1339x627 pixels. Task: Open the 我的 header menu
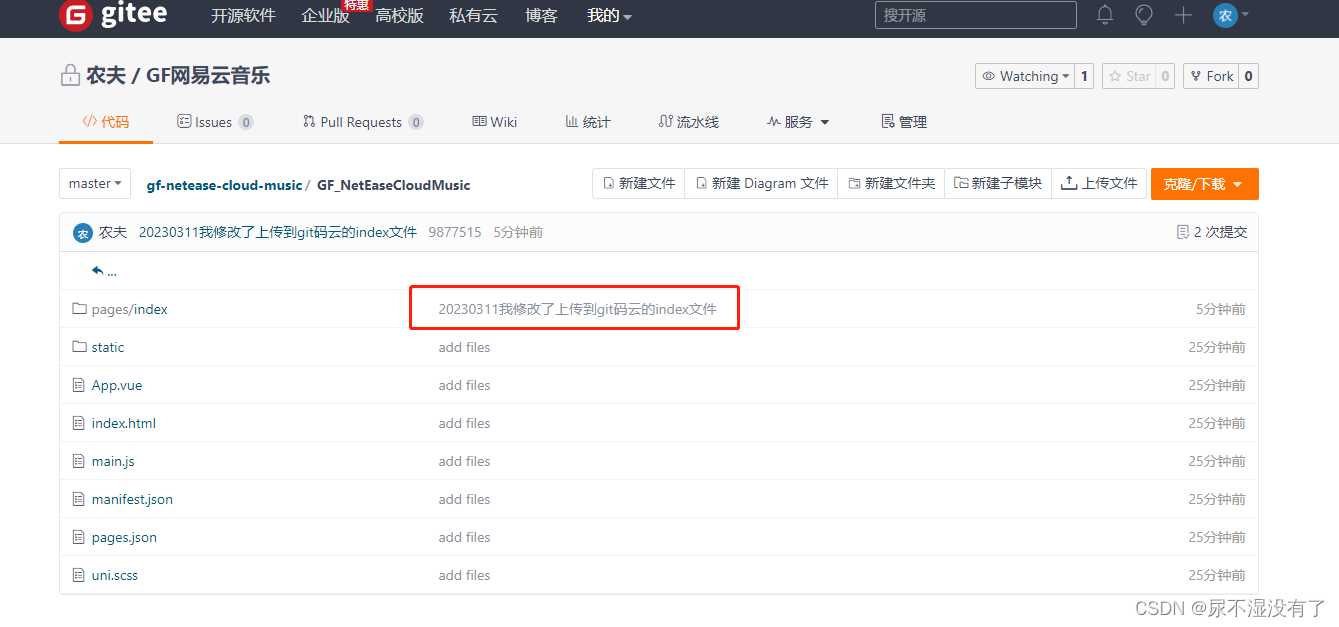tap(609, 16)
